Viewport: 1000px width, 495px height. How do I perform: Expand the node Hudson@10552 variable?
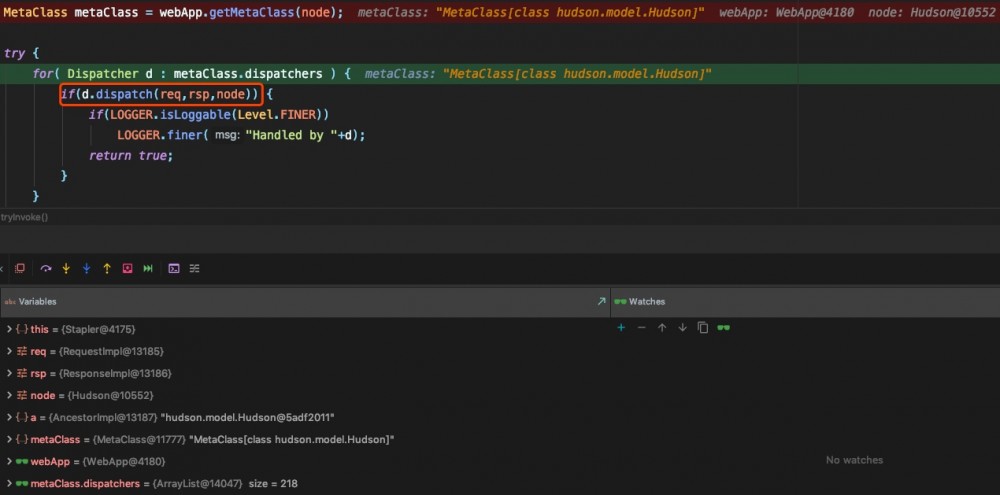pos(8,395)
